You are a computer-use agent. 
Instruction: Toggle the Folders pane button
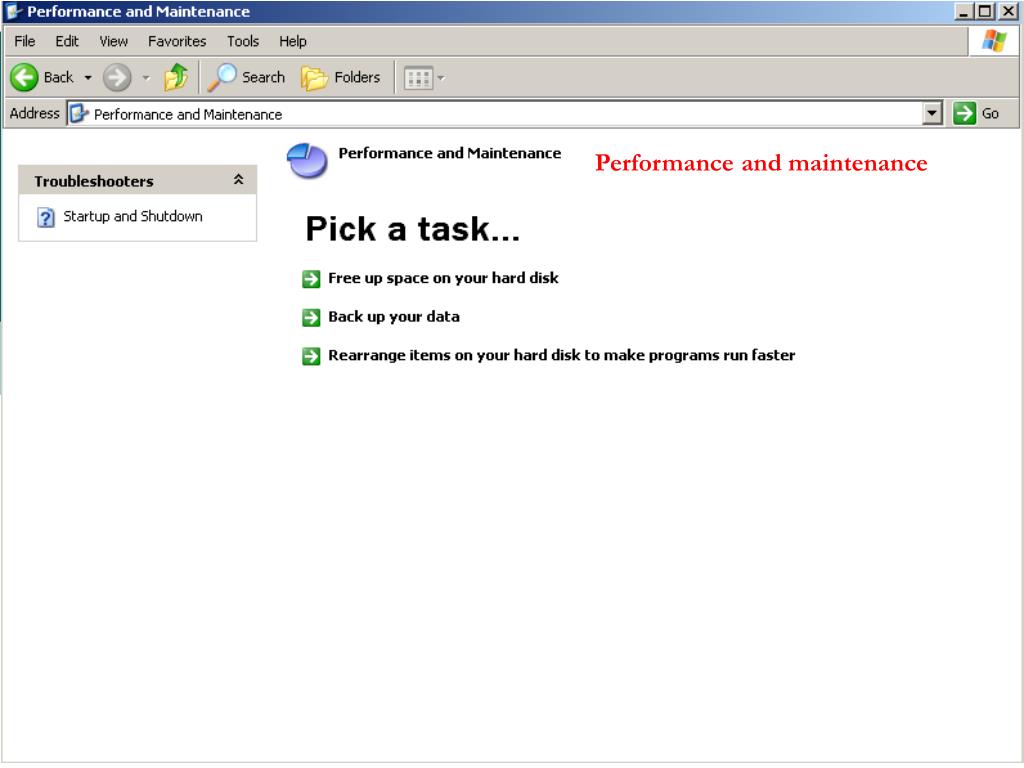coord(341,78)
